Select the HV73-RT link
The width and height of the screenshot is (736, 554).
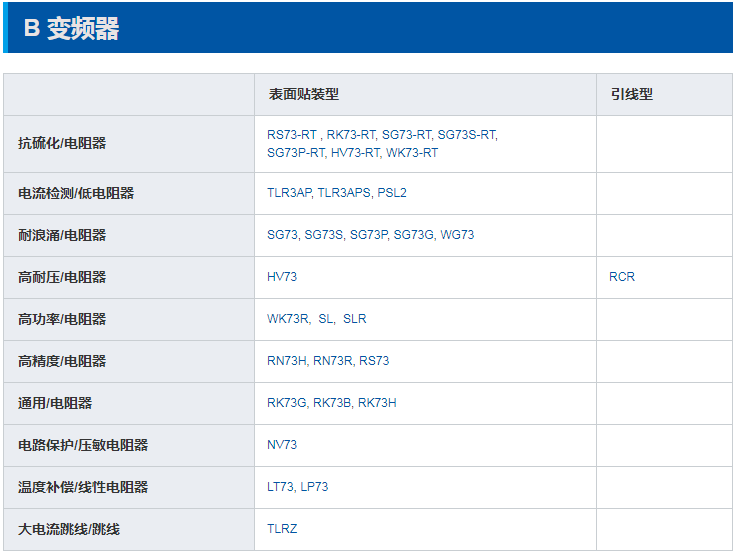(x=355, y=153)
